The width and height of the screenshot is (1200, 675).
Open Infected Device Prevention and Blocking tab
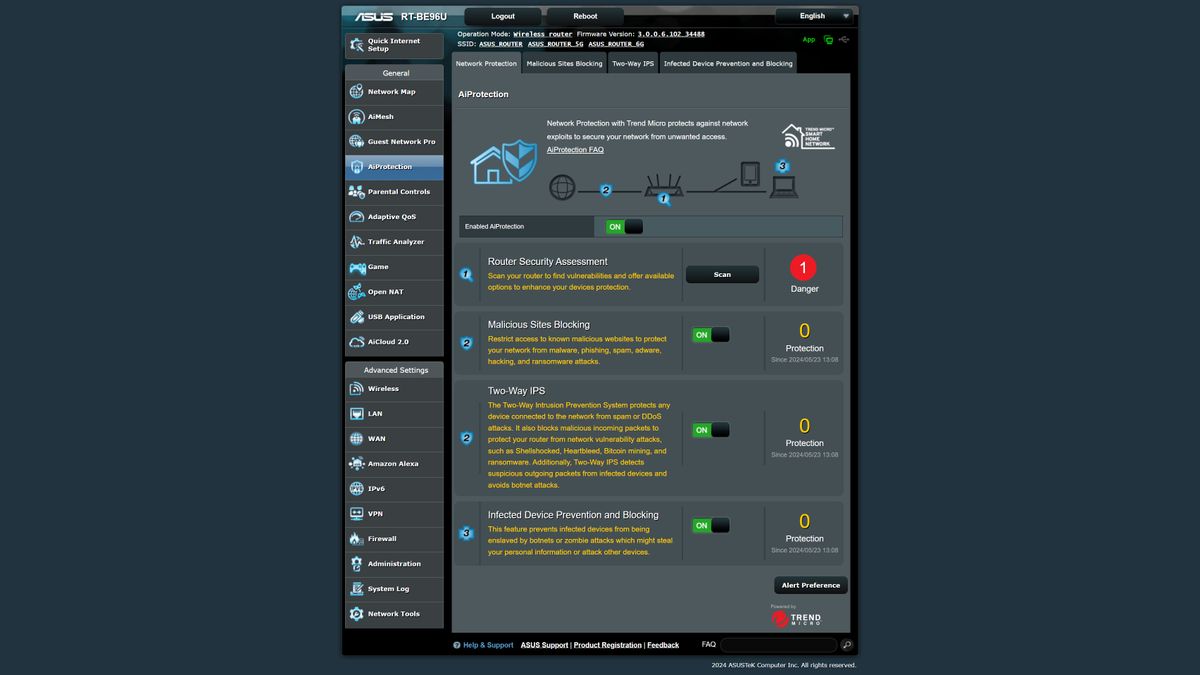tap(728, 63)
